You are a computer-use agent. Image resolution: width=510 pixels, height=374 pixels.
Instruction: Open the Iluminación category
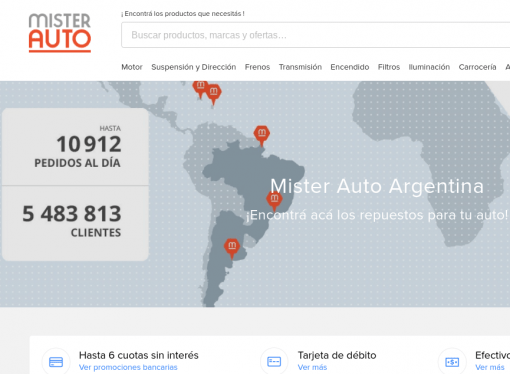pos(429,67)
